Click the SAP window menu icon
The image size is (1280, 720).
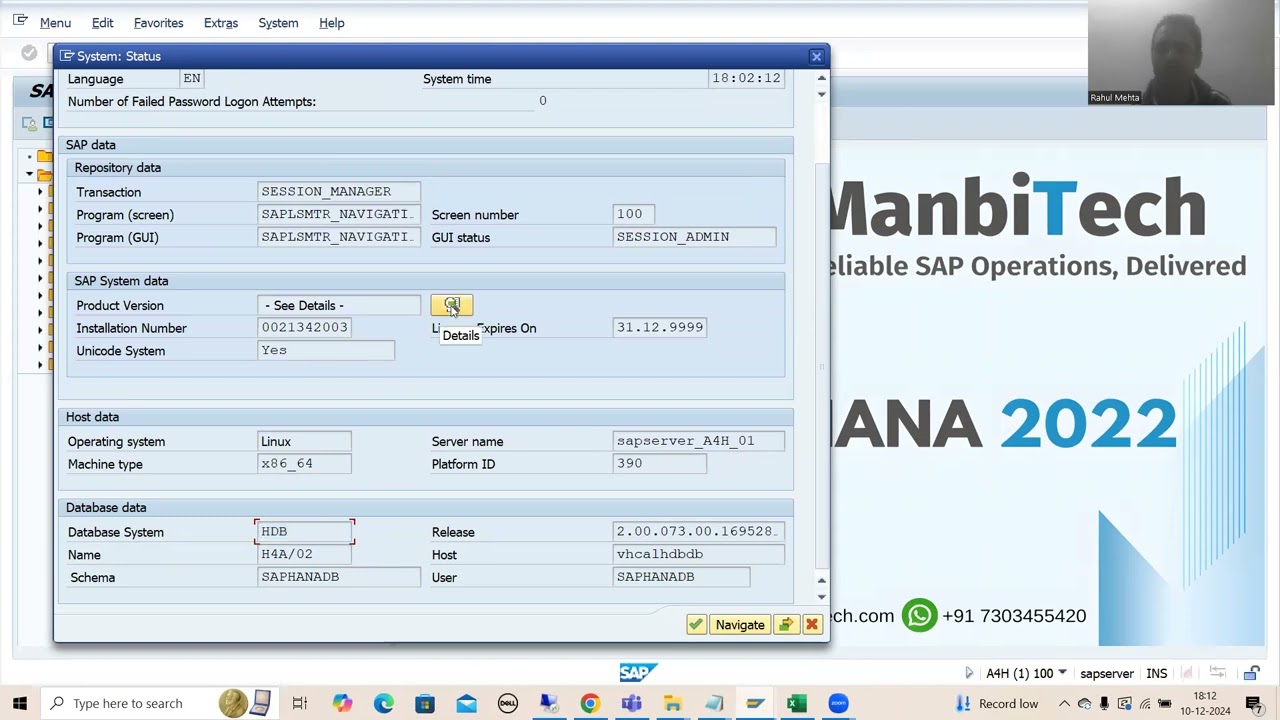click(20, 21)
